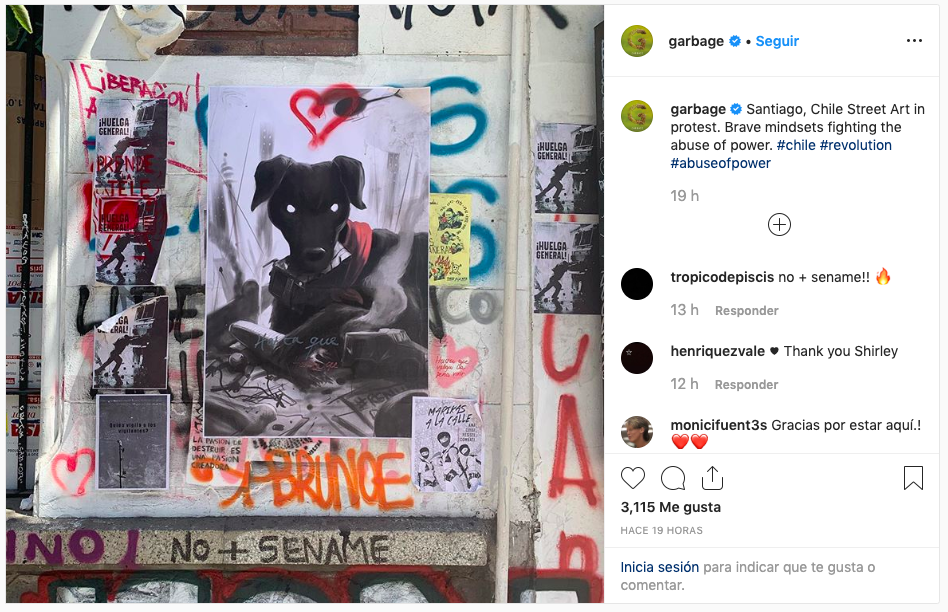Share the post using the share icon
948x612 pixels.
[x=712, y=478]
